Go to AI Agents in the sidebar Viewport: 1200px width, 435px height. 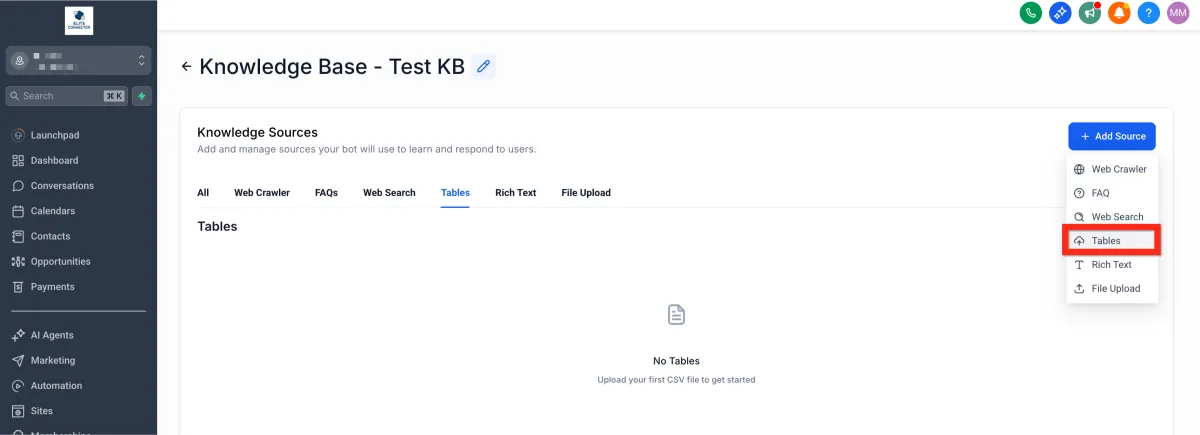(x=52, y=335)
